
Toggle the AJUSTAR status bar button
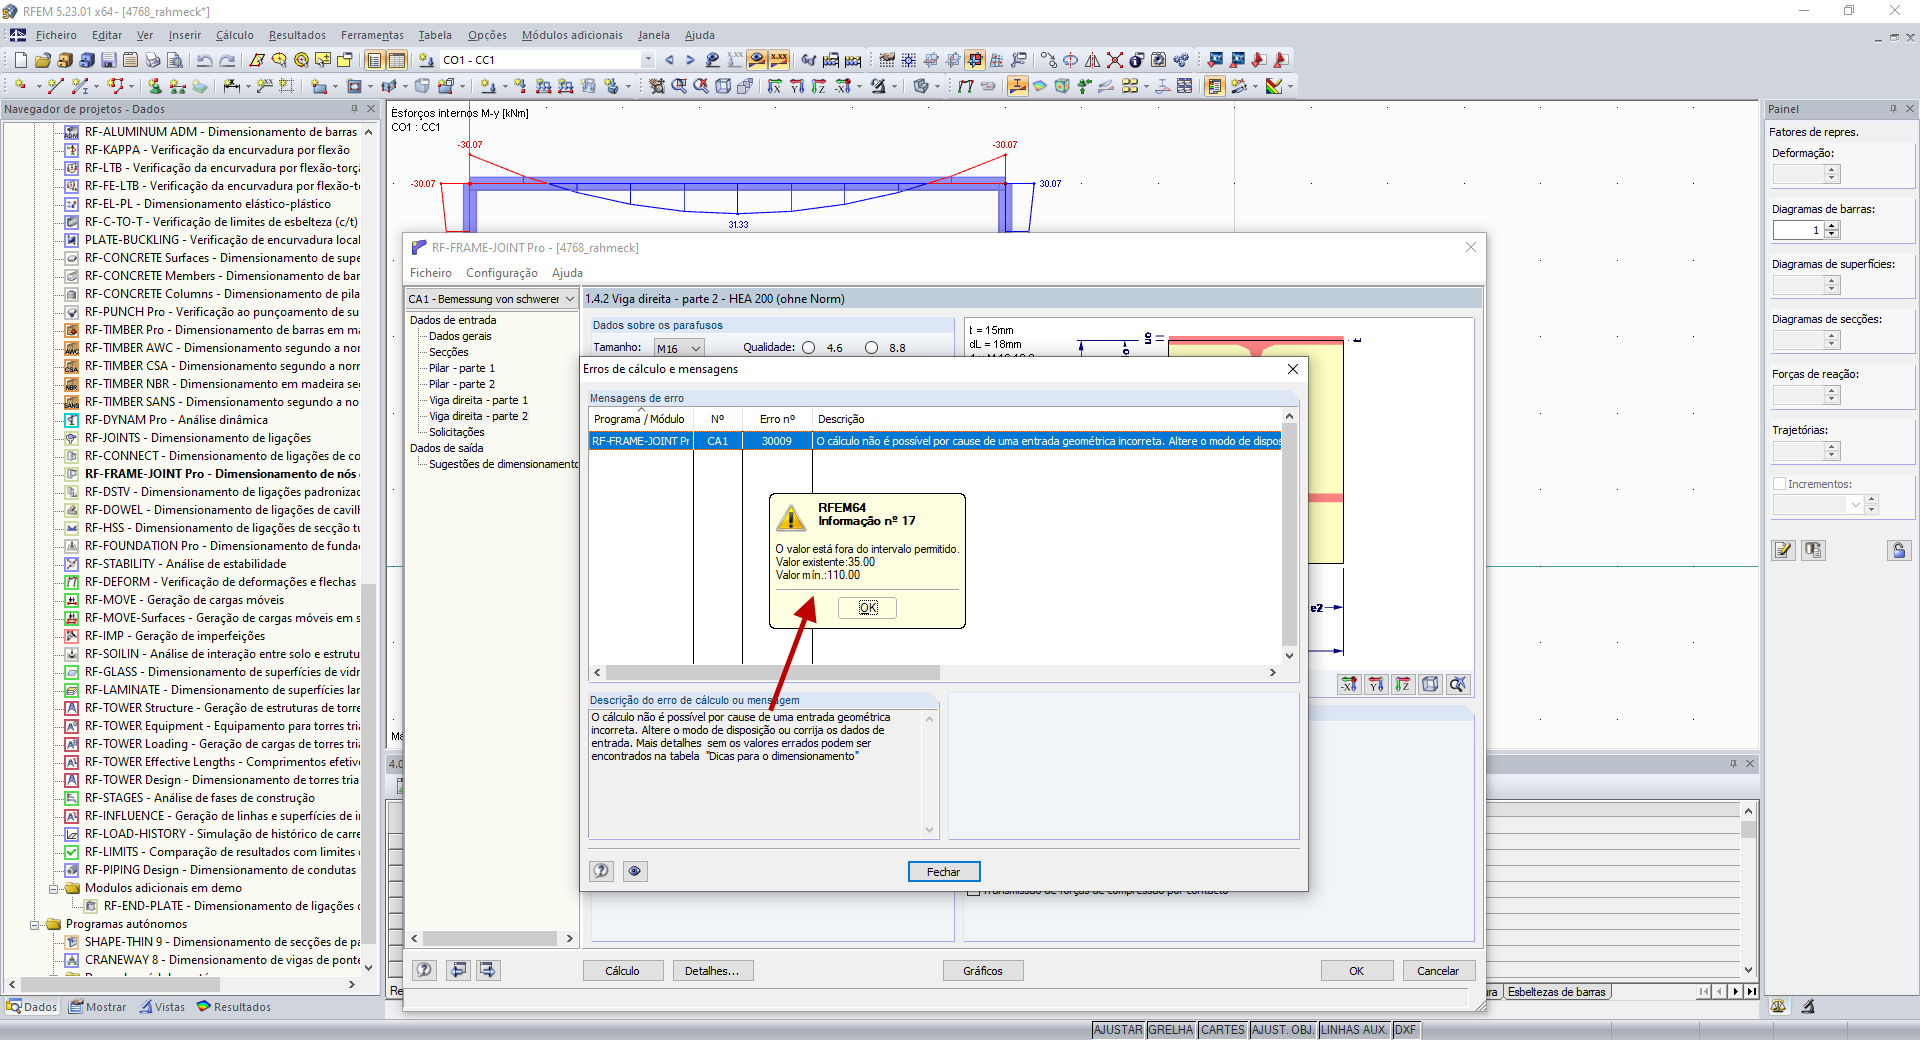click(1118, 1030)
